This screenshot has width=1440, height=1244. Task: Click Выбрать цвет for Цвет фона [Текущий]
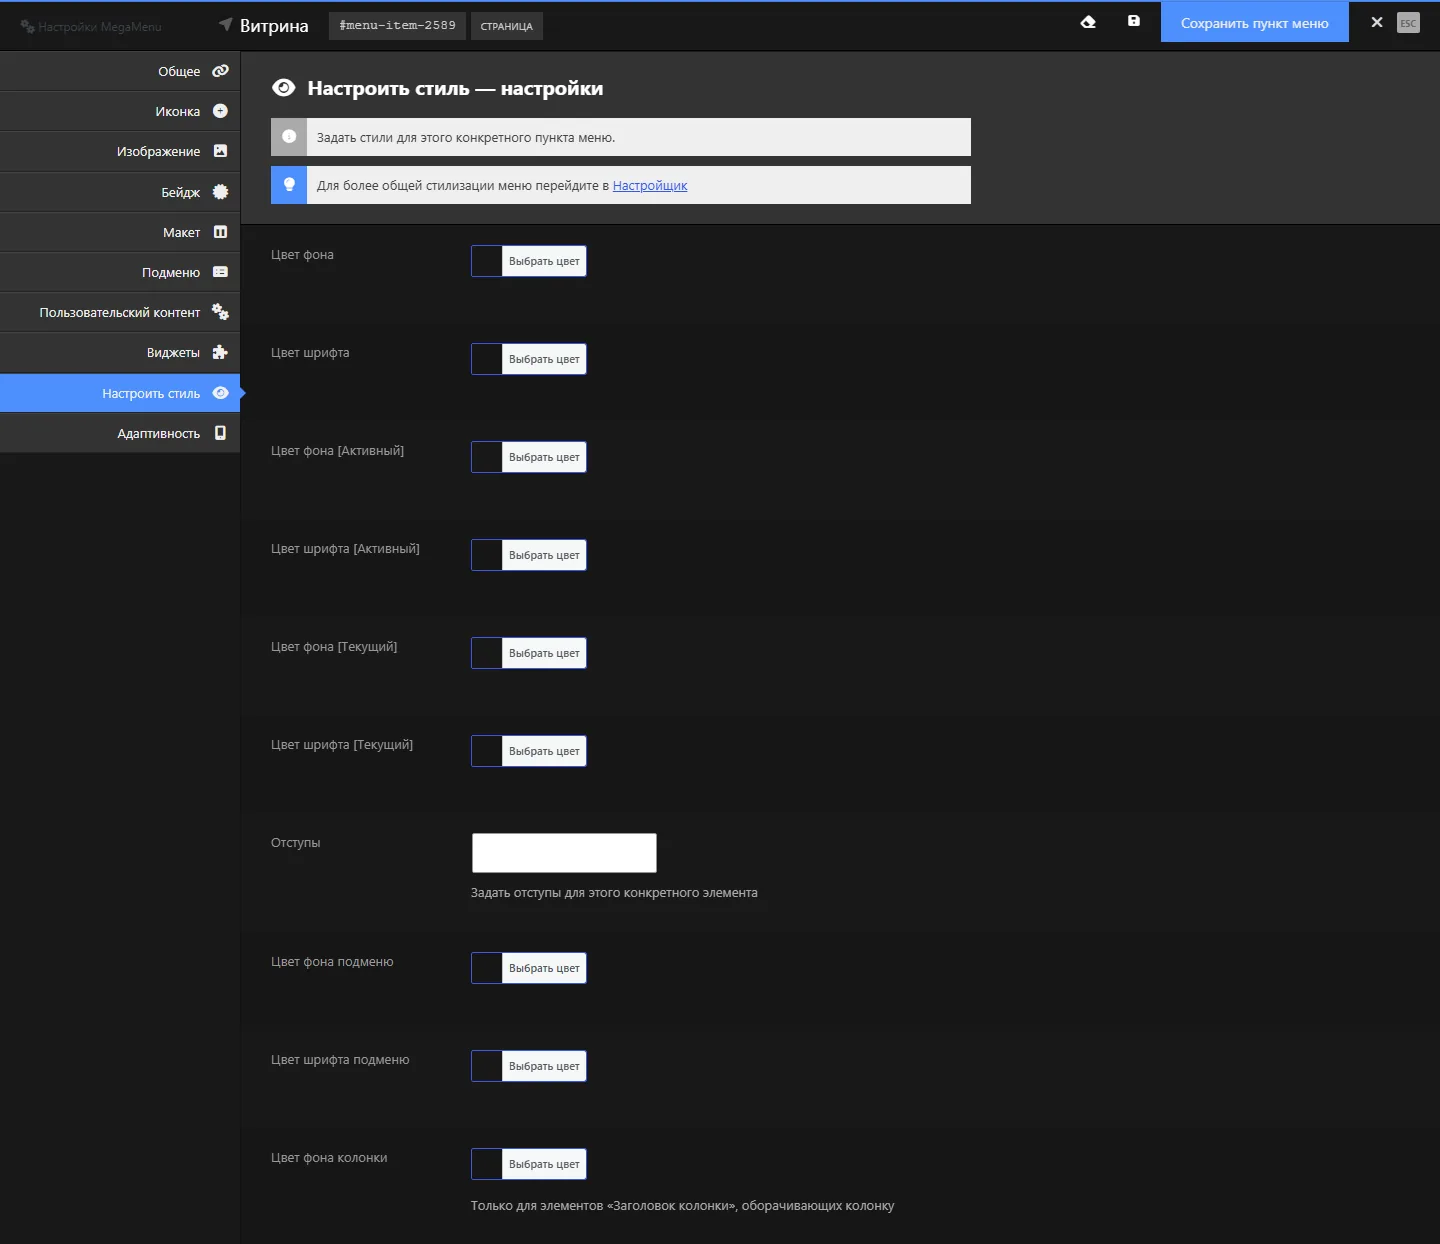point(544,653)
